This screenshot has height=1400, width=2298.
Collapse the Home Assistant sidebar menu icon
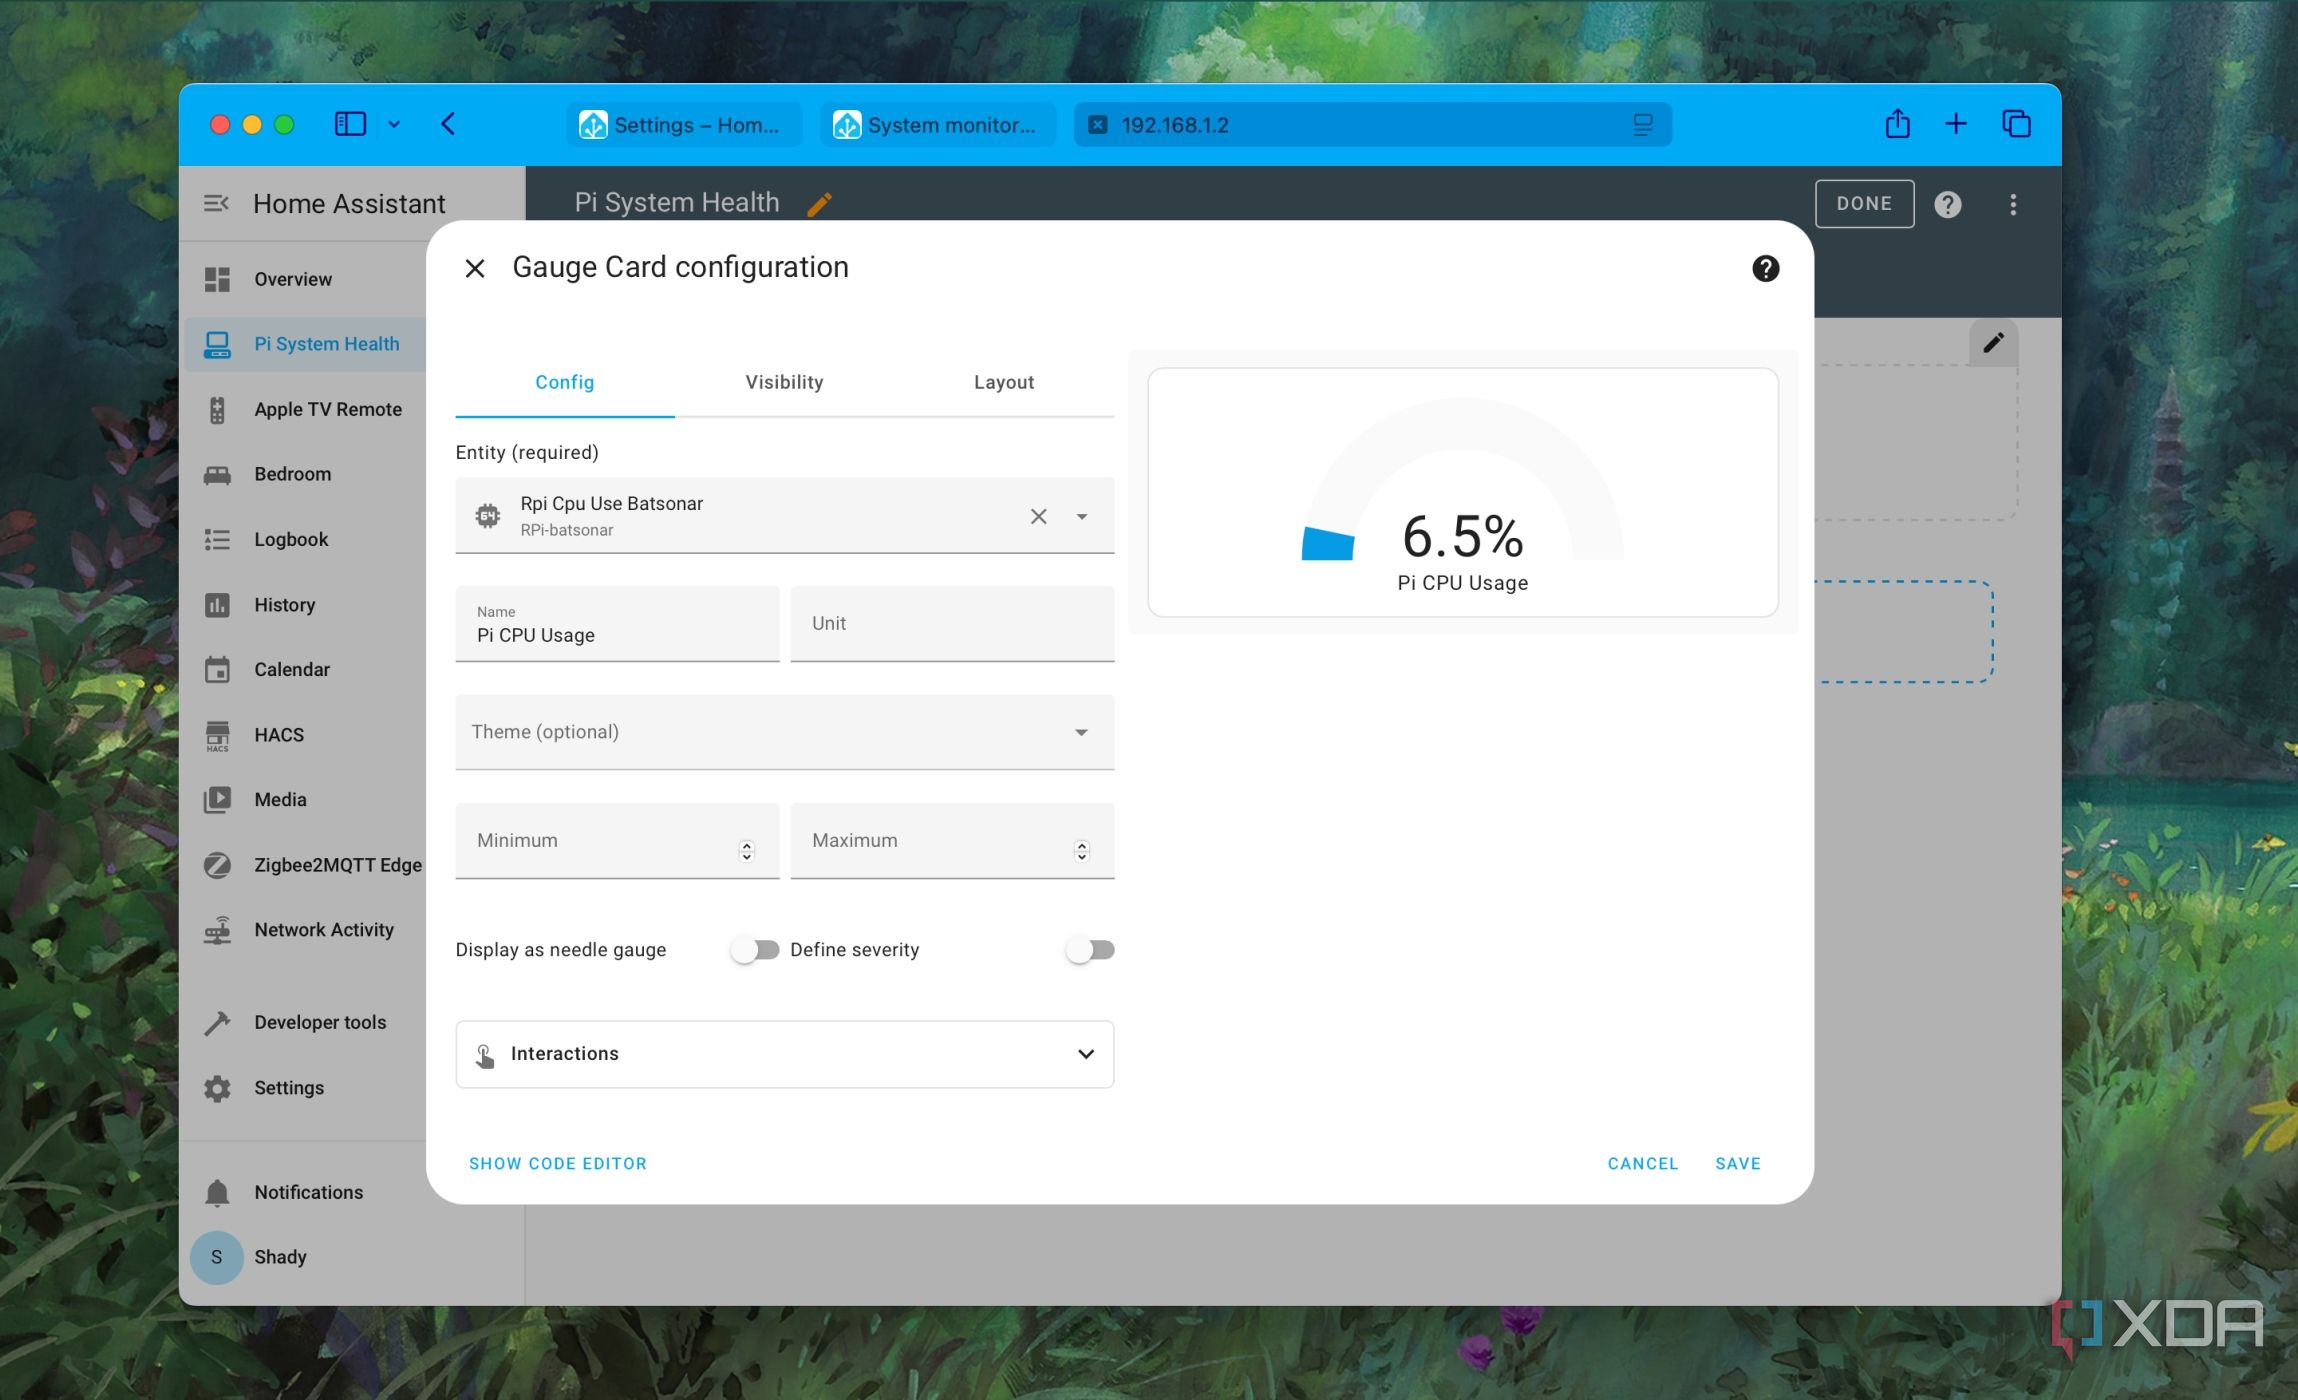tap(216, 203)
